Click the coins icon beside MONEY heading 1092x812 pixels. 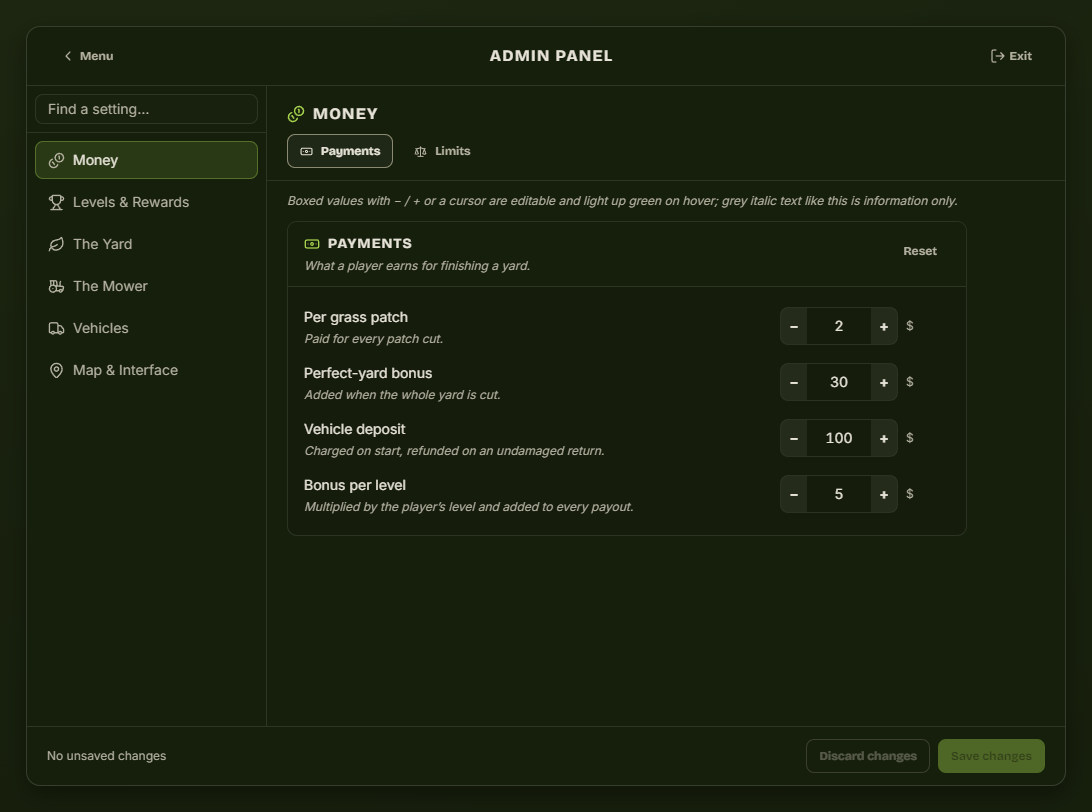pos(296,114)
